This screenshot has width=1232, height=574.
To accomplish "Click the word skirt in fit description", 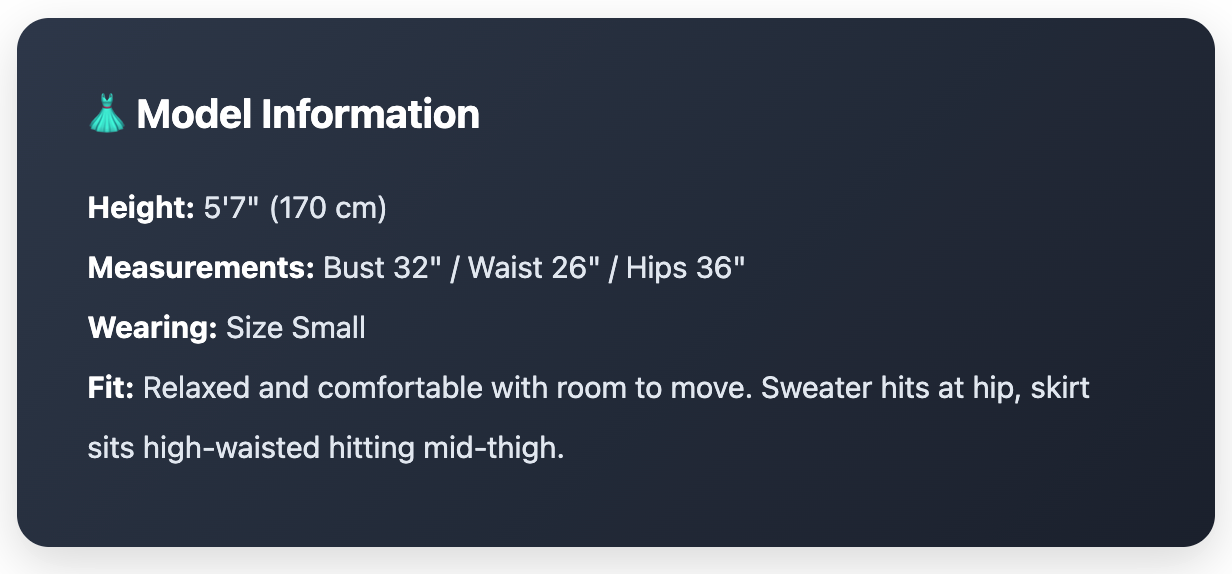I will [x=1062, y=387].
